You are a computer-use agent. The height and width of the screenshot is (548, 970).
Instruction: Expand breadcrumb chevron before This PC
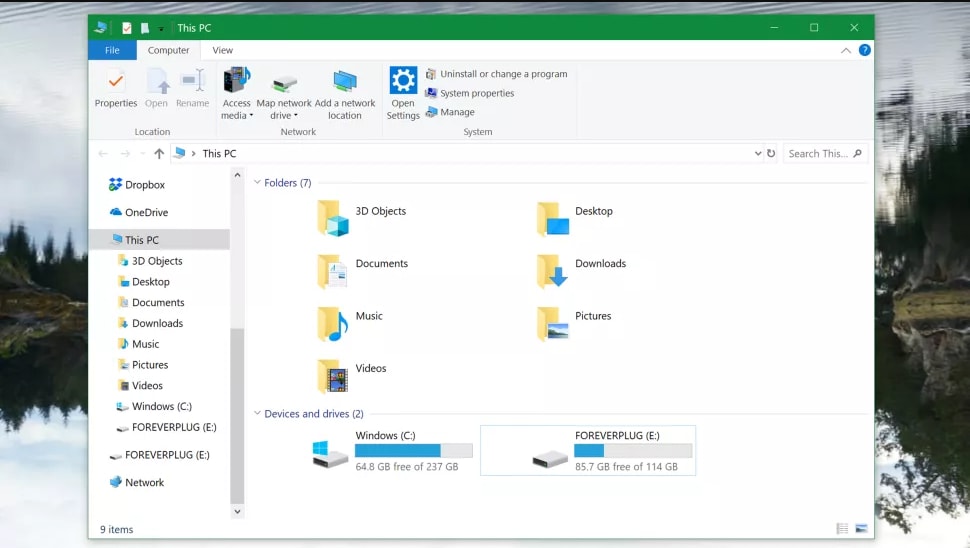194,153
